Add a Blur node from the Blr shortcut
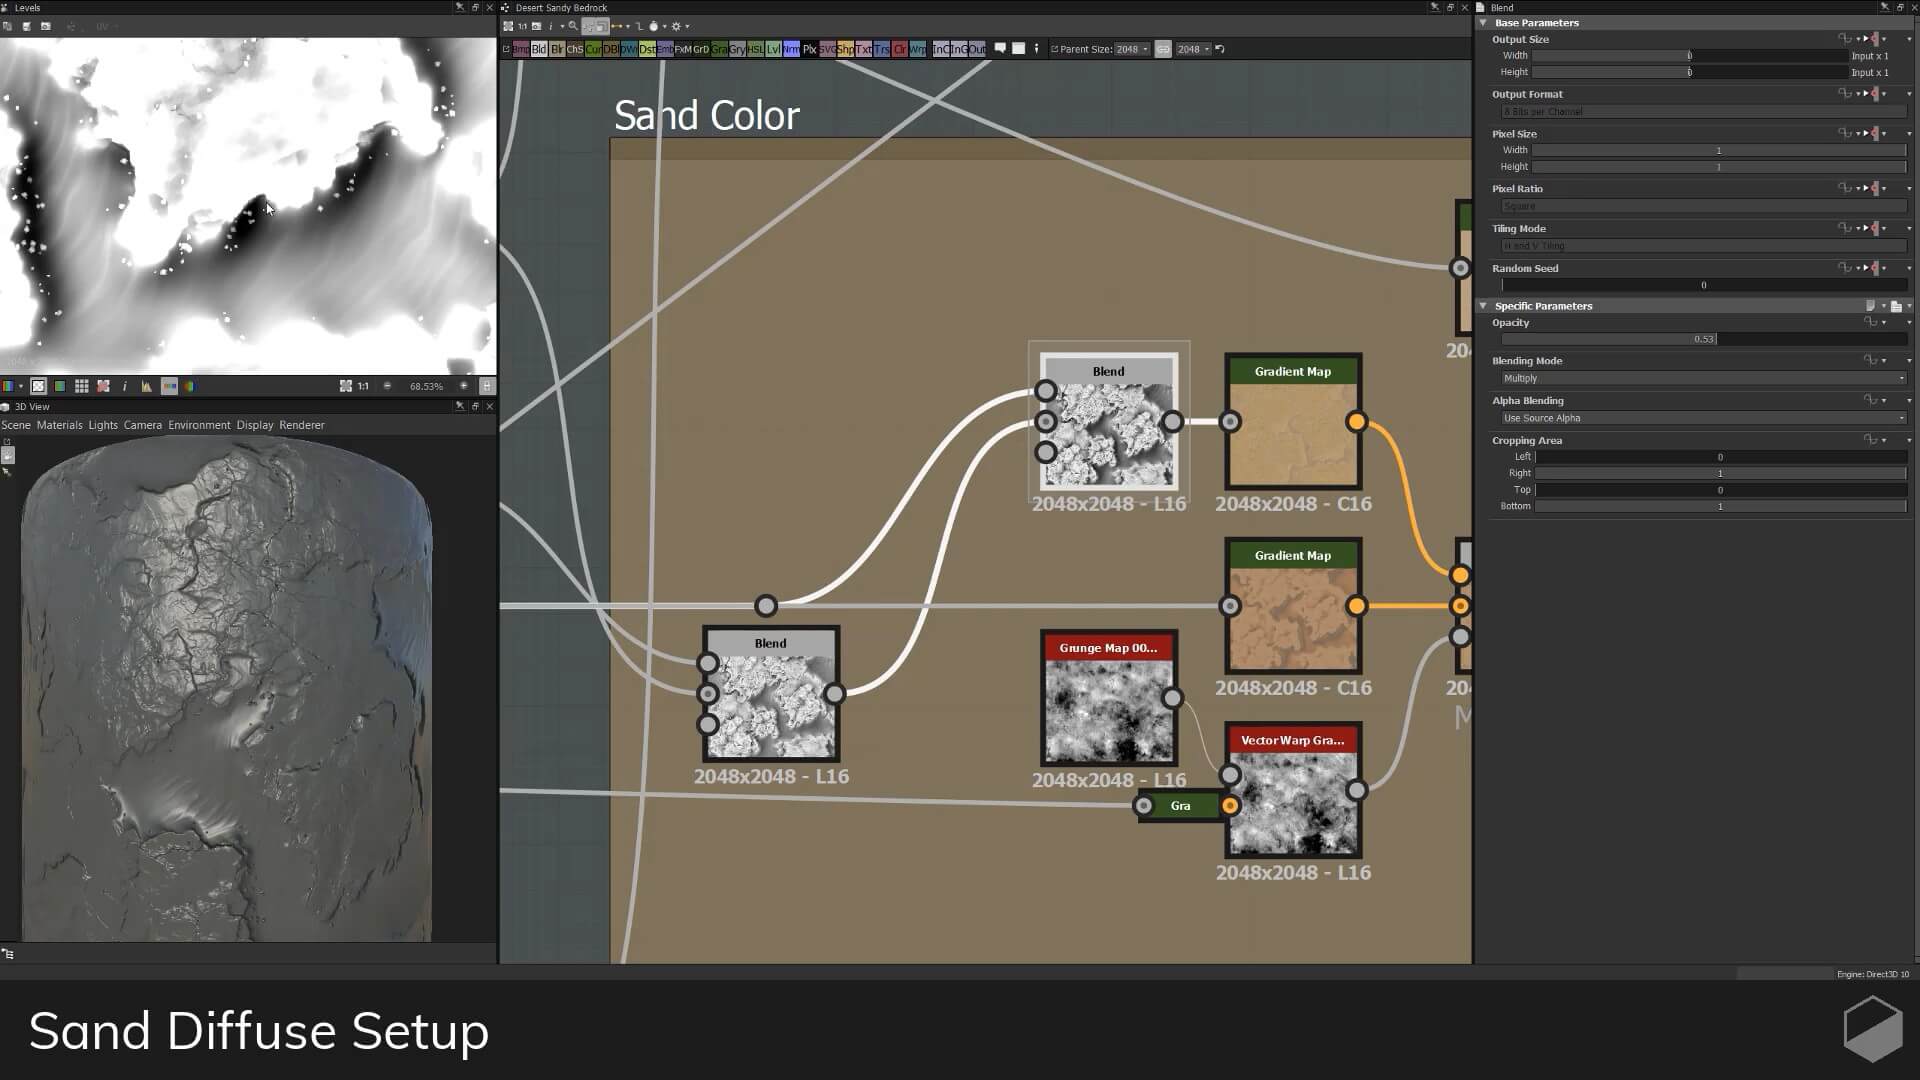The image size is (1920, 1080). click(x=557, y=49)
